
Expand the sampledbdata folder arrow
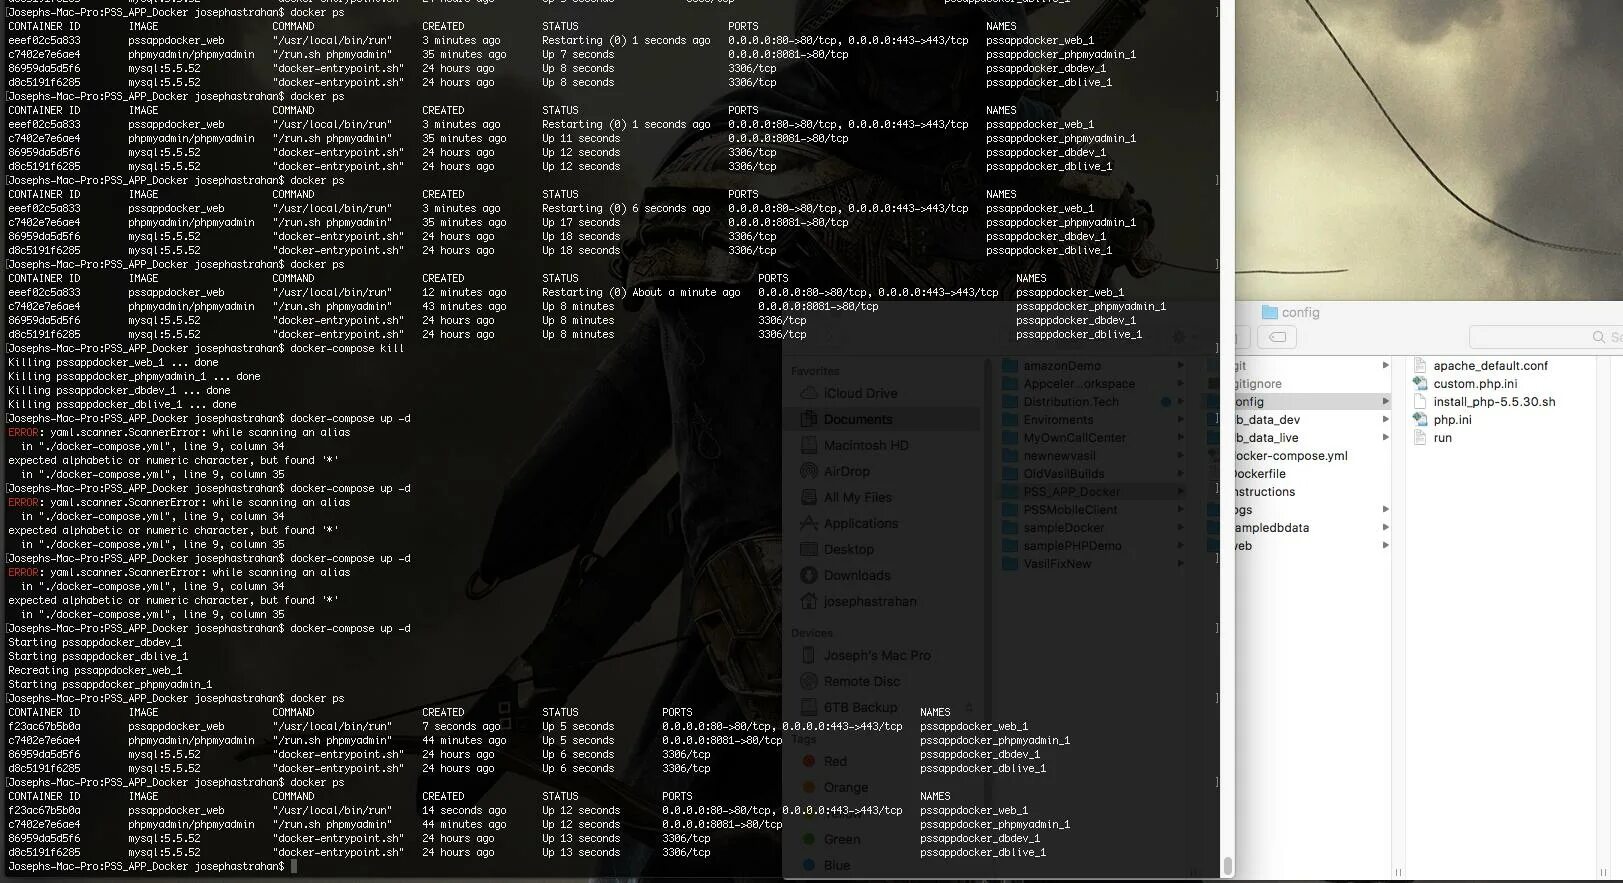pyautogui.click(x=1385, y=528)
